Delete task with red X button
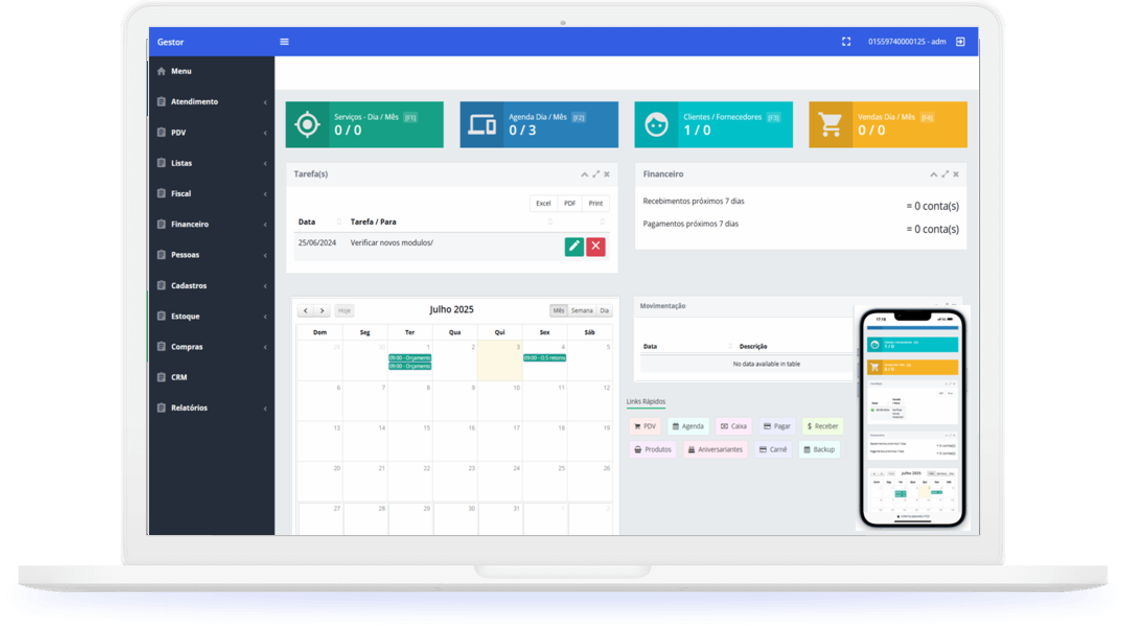The height and width of the screenshot is (630, 1126). [596, 246]
